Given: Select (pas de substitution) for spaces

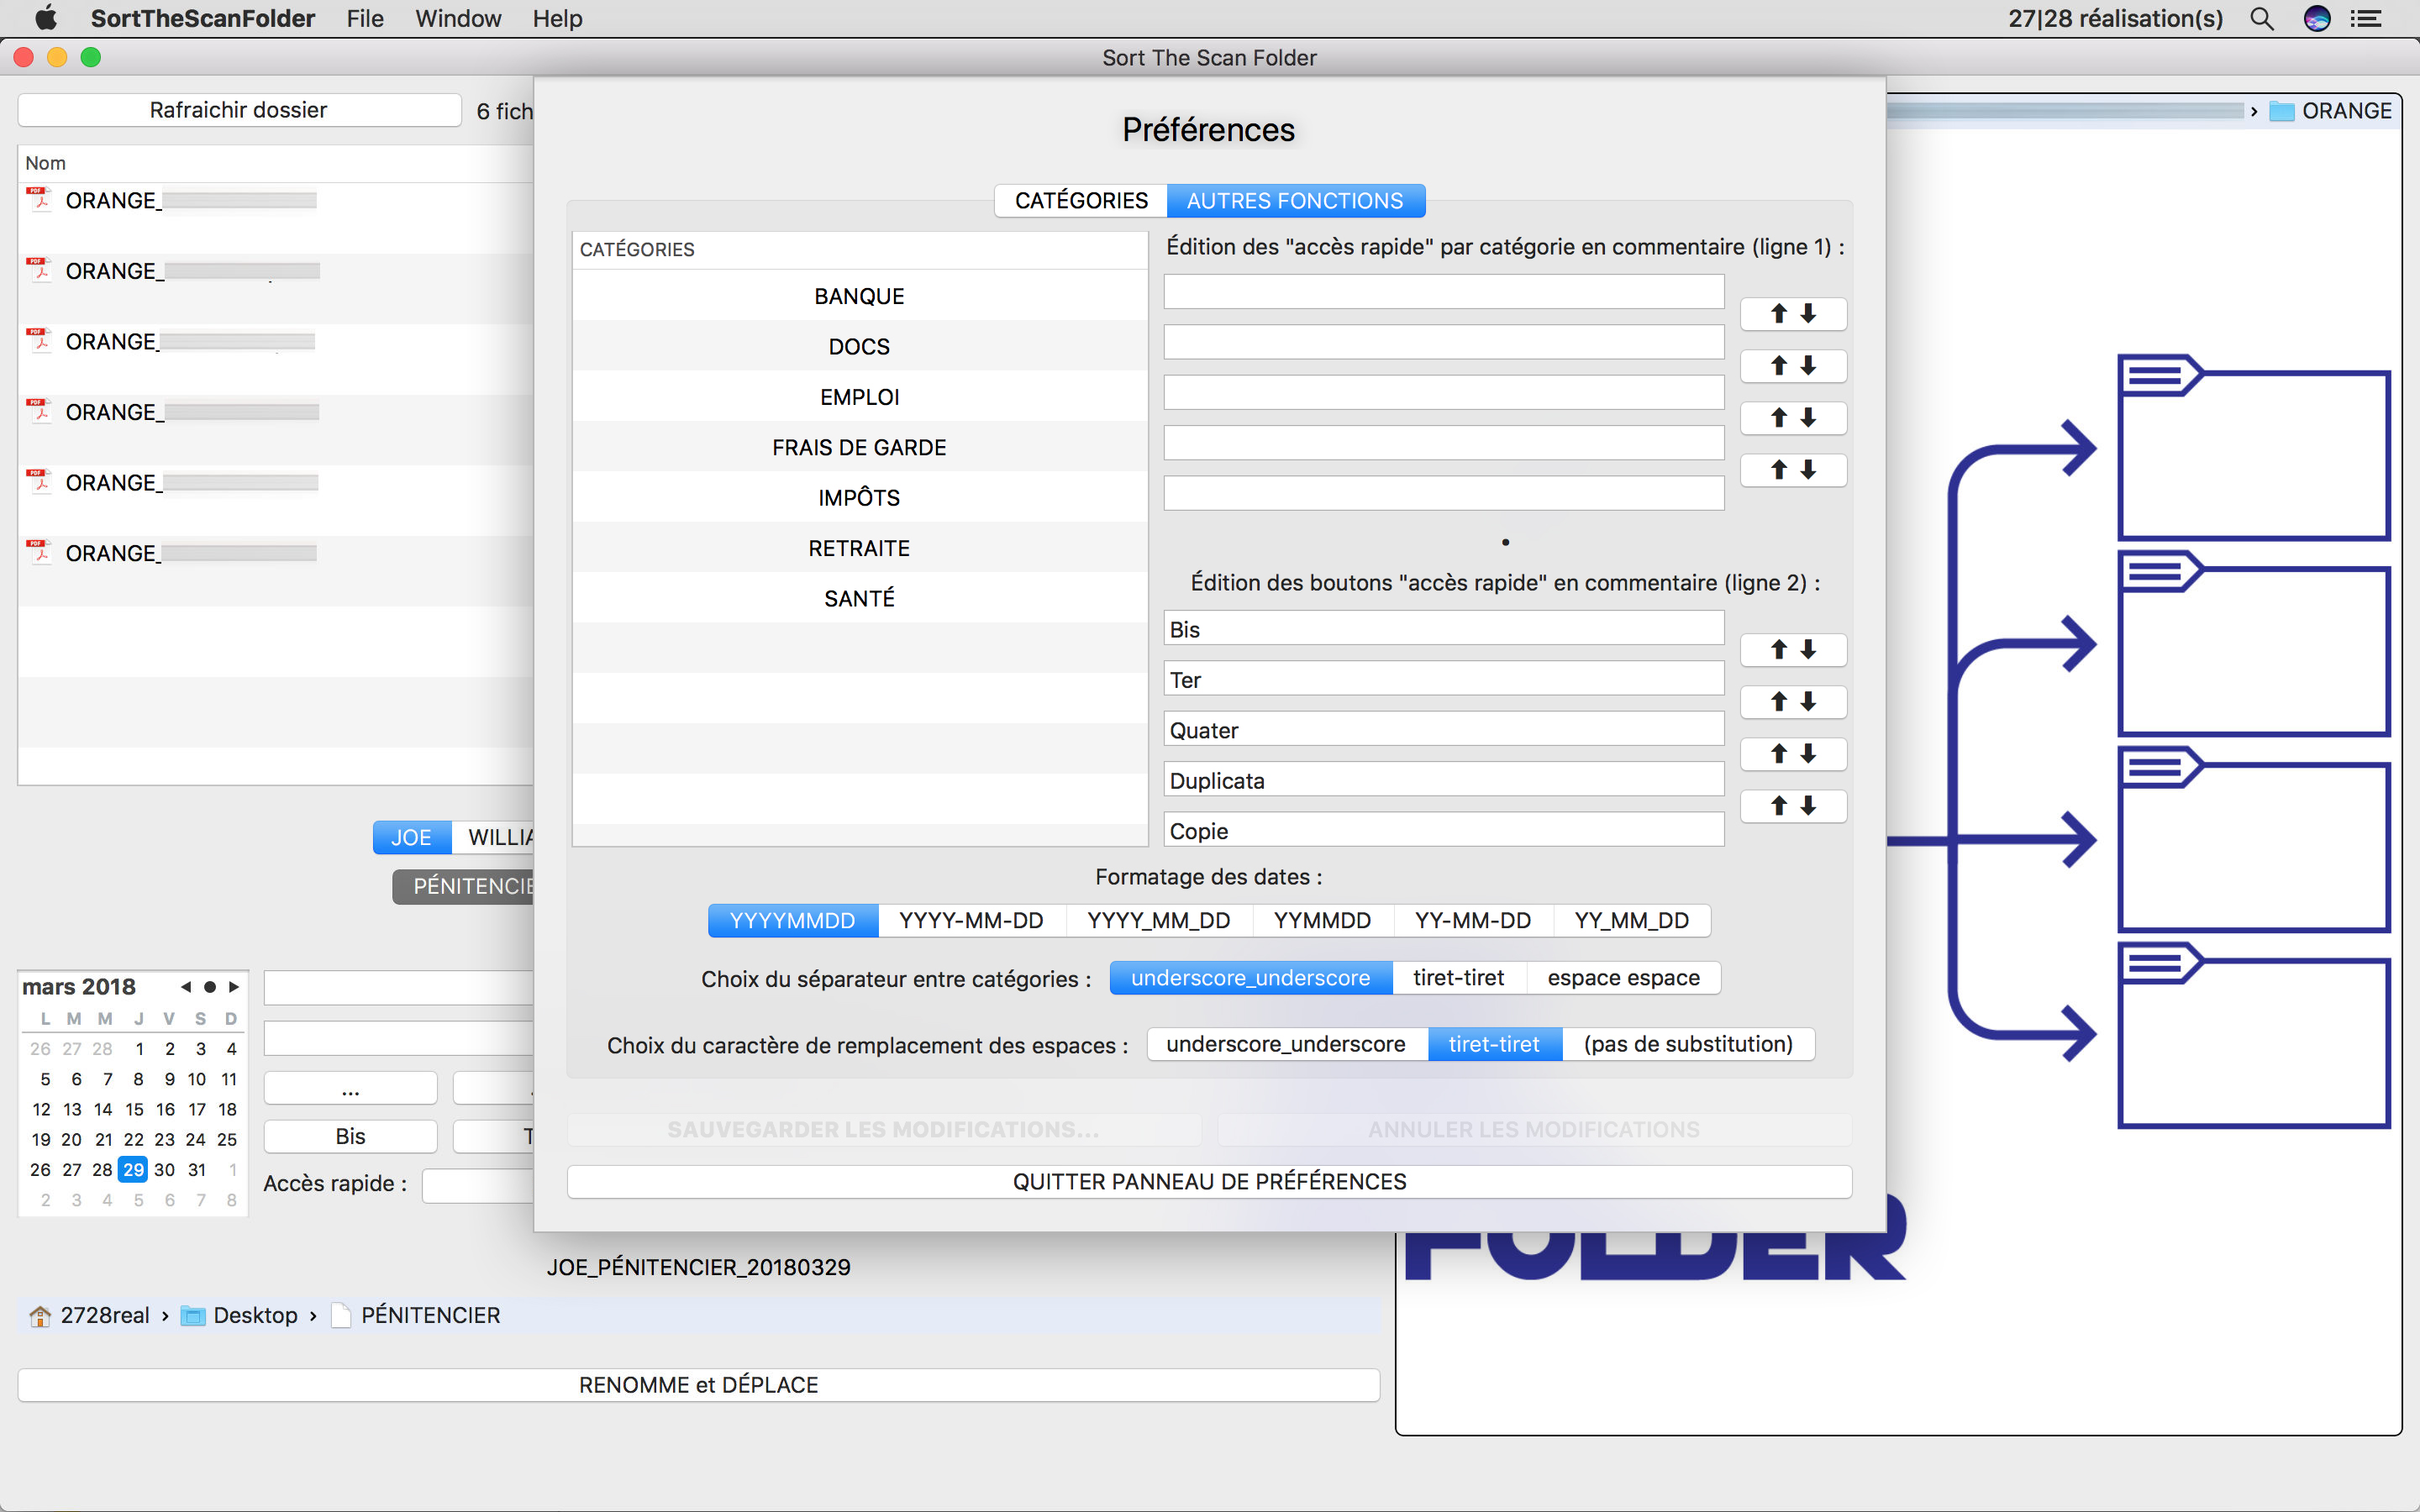Looking at the screenshot, I should coord(1688,1044).
